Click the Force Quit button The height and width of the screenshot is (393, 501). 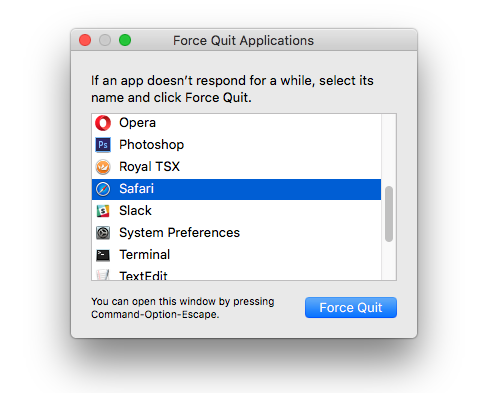point(351,307)
